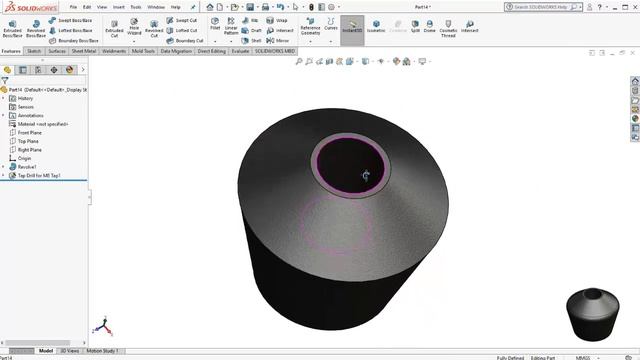640x360 pixels.
Task: Select the Swept Cut command
Action: click(182, 20)
